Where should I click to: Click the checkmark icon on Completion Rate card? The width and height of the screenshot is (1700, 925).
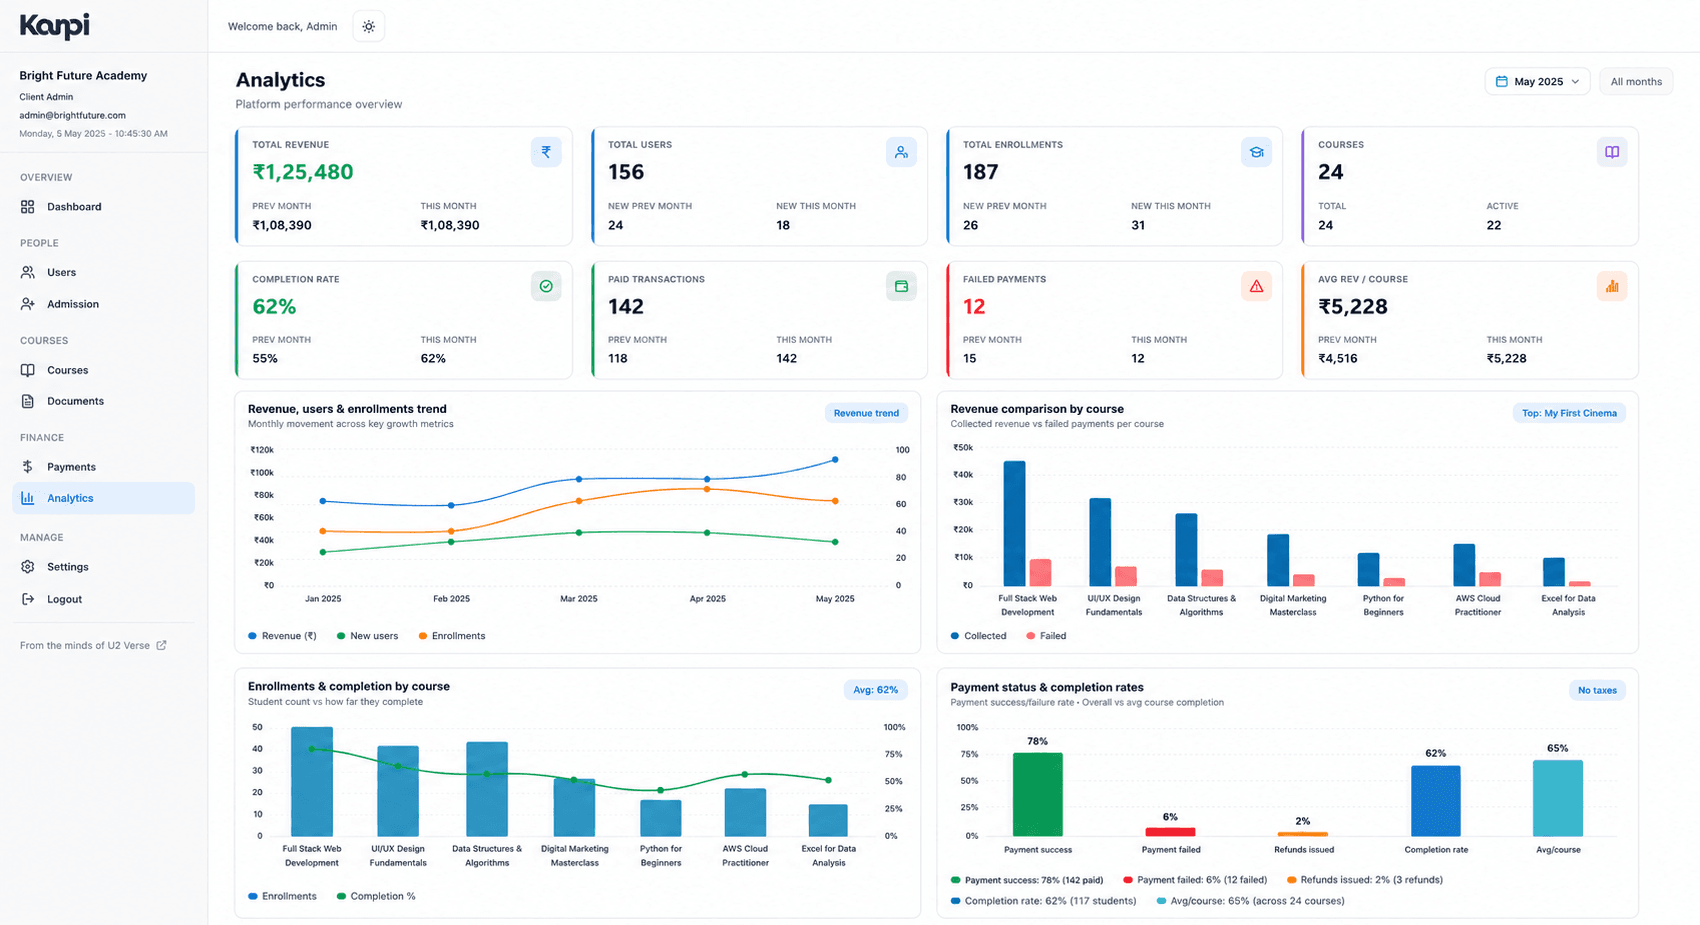(546, 286)
